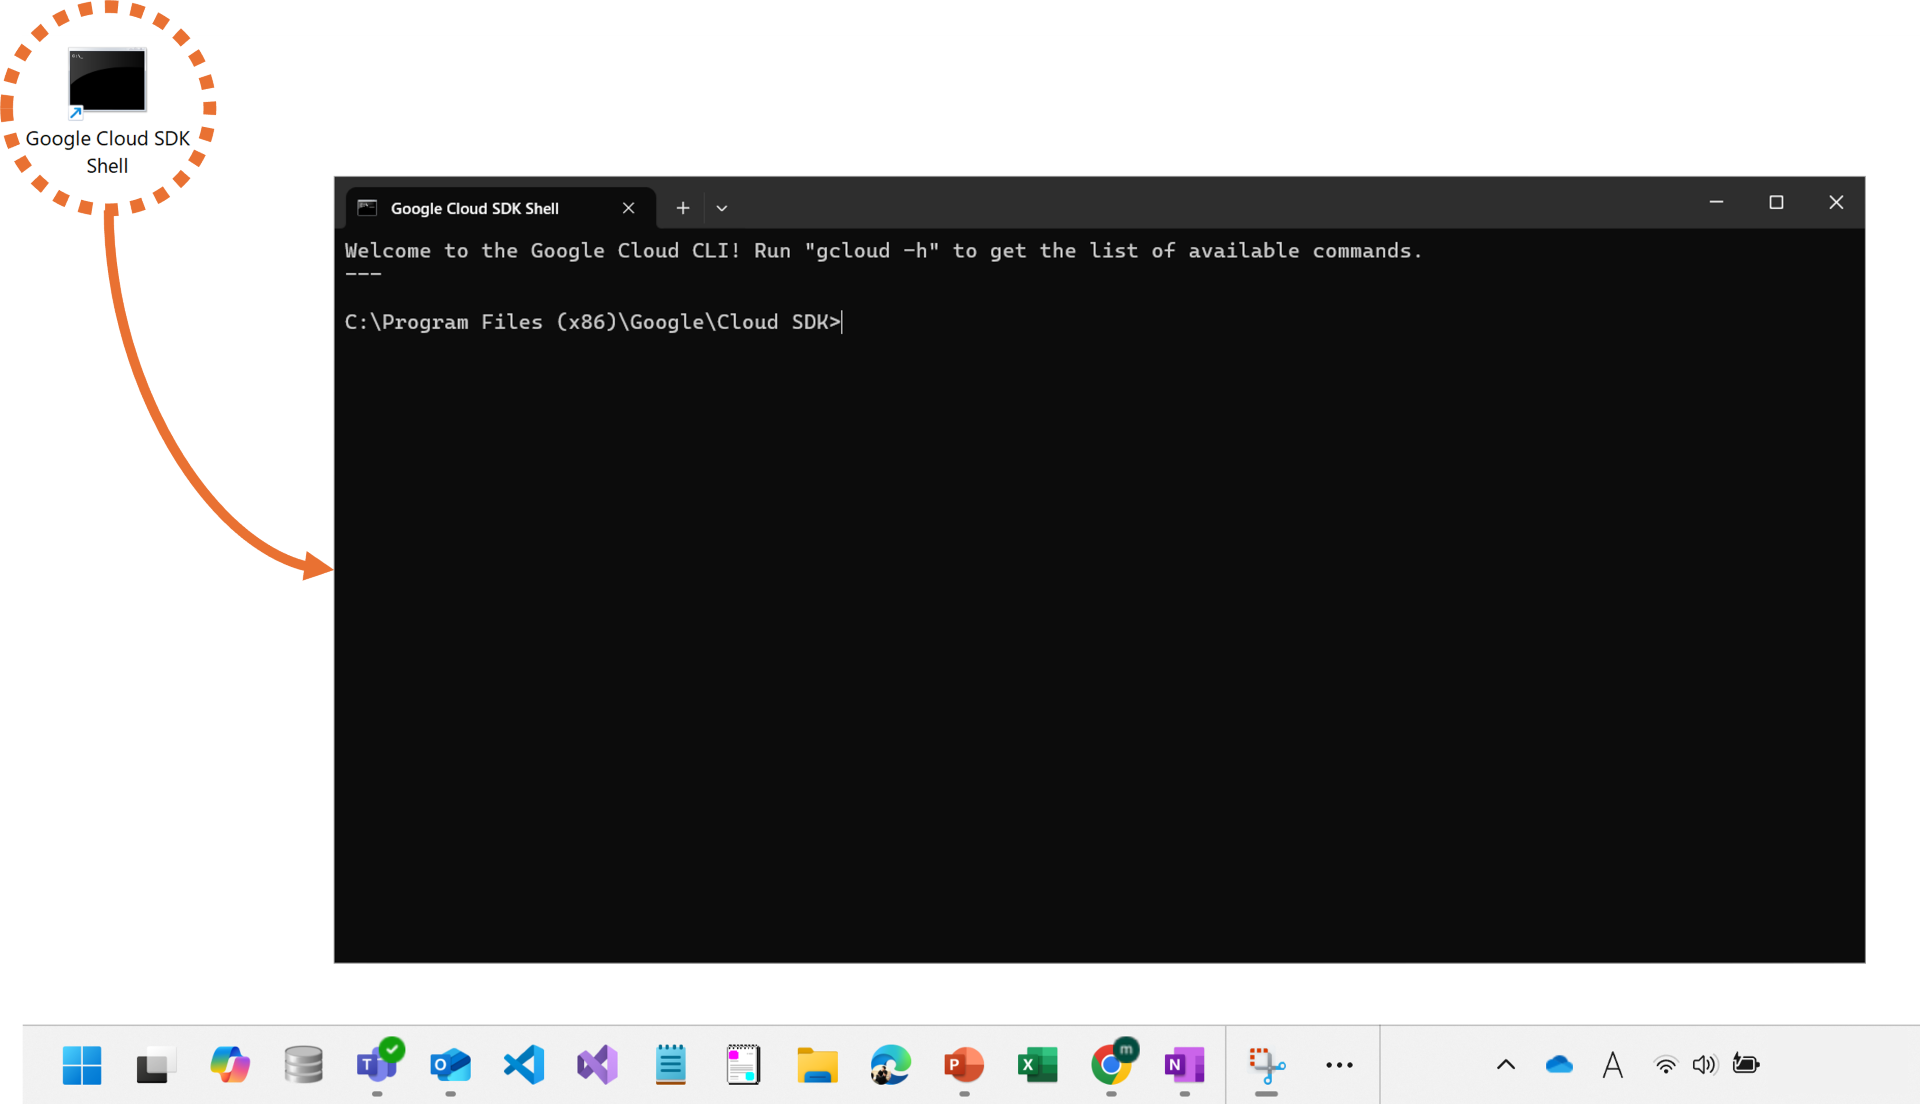The width and height of the screenshot is (1920, 1104).
Task: Open OneDrive cloud tray icon
Action: pyautogui.click(x=1559, y=1065)
